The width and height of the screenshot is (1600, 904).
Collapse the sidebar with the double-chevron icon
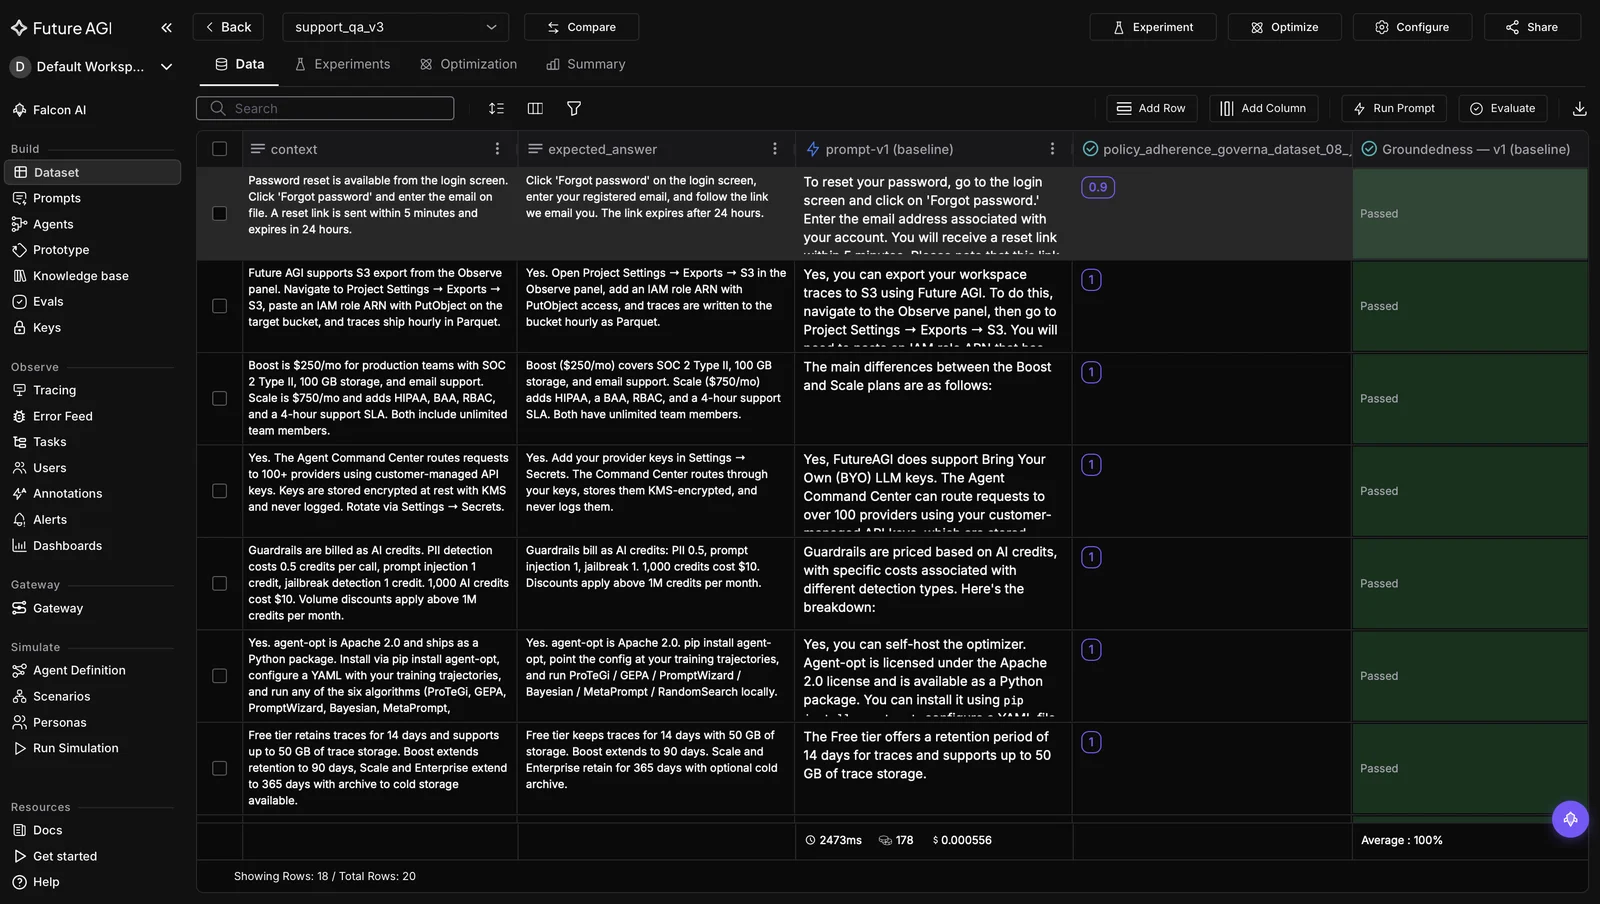coord(166,28)
